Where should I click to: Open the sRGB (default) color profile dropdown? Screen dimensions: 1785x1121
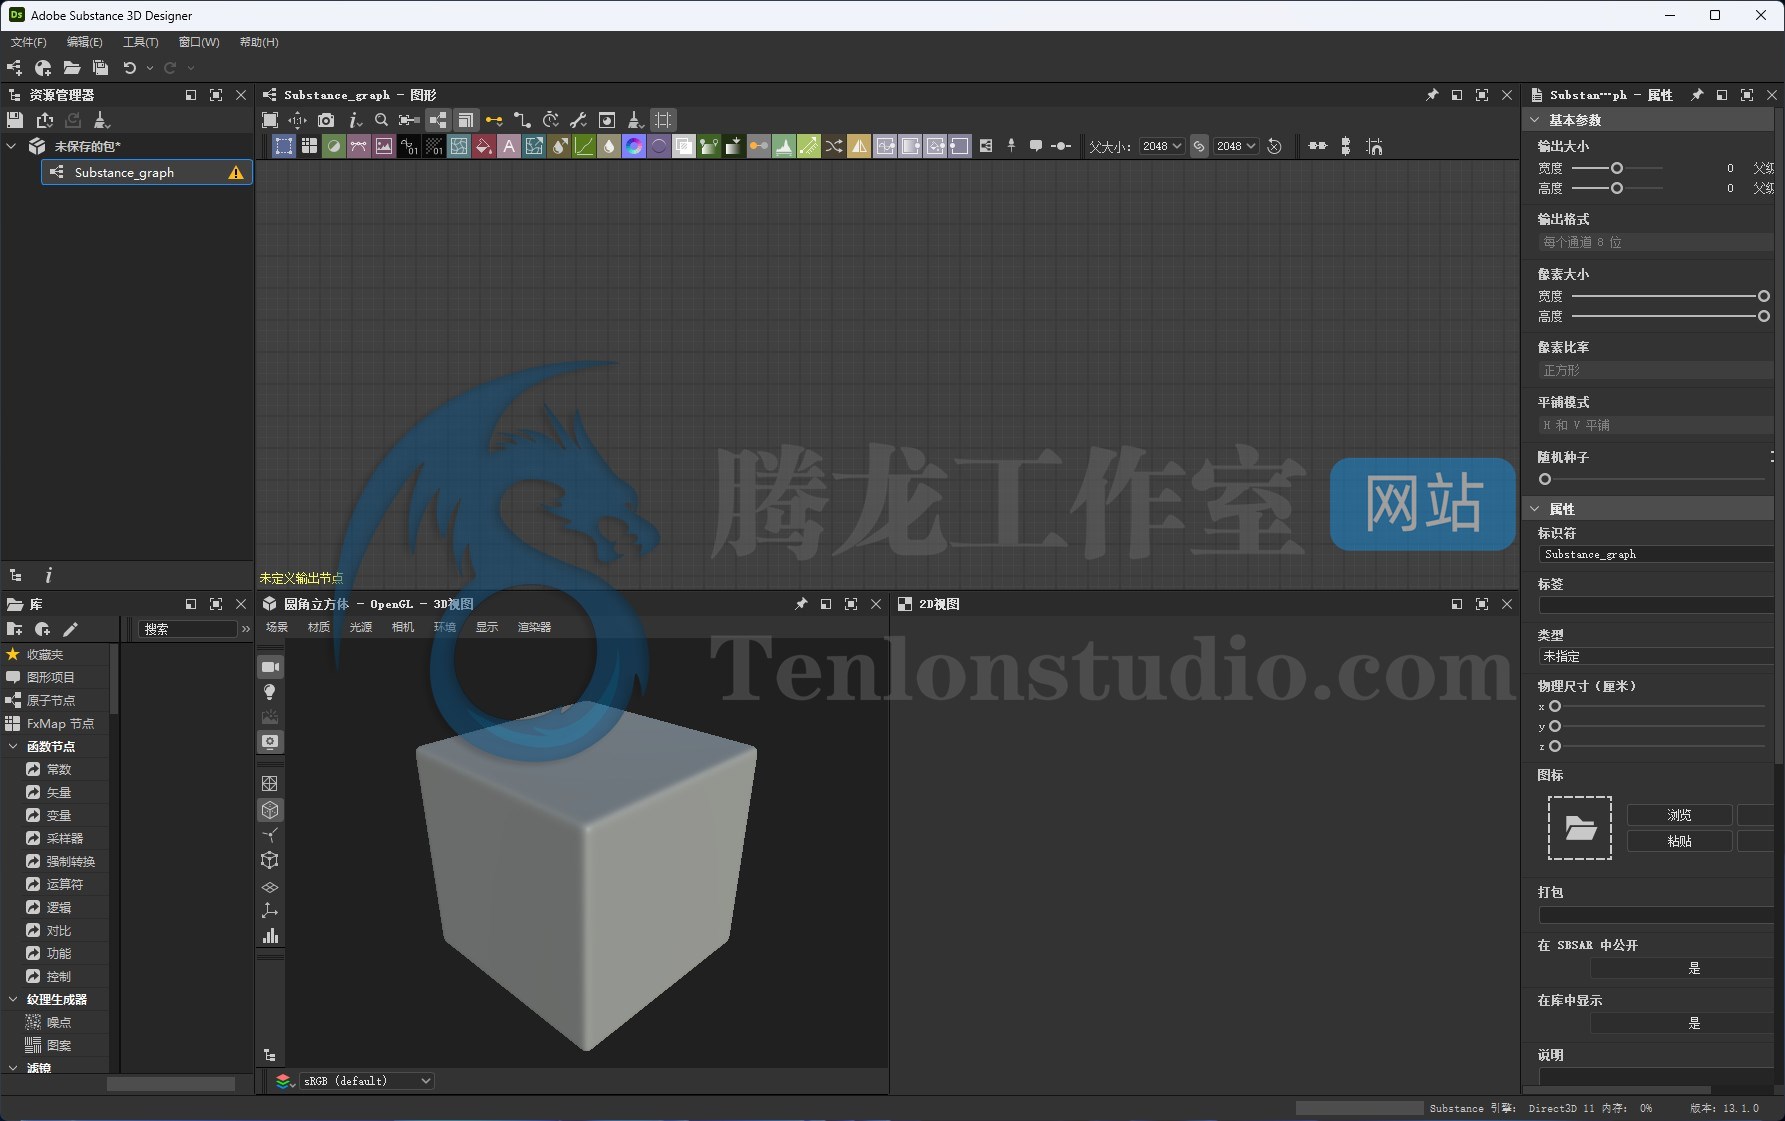(x=367, y=1081)
